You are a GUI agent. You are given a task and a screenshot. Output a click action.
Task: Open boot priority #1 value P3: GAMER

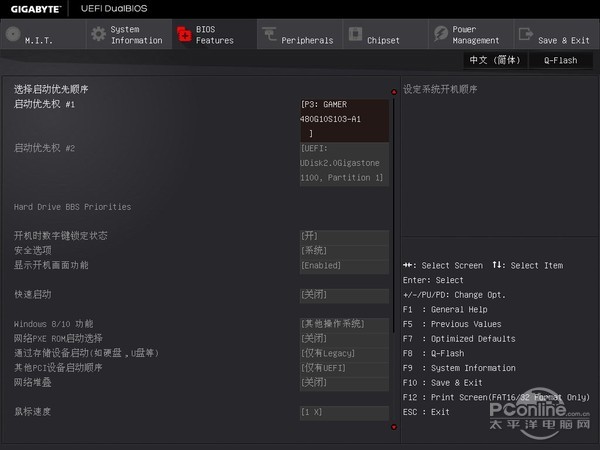[x=344, y=120]
